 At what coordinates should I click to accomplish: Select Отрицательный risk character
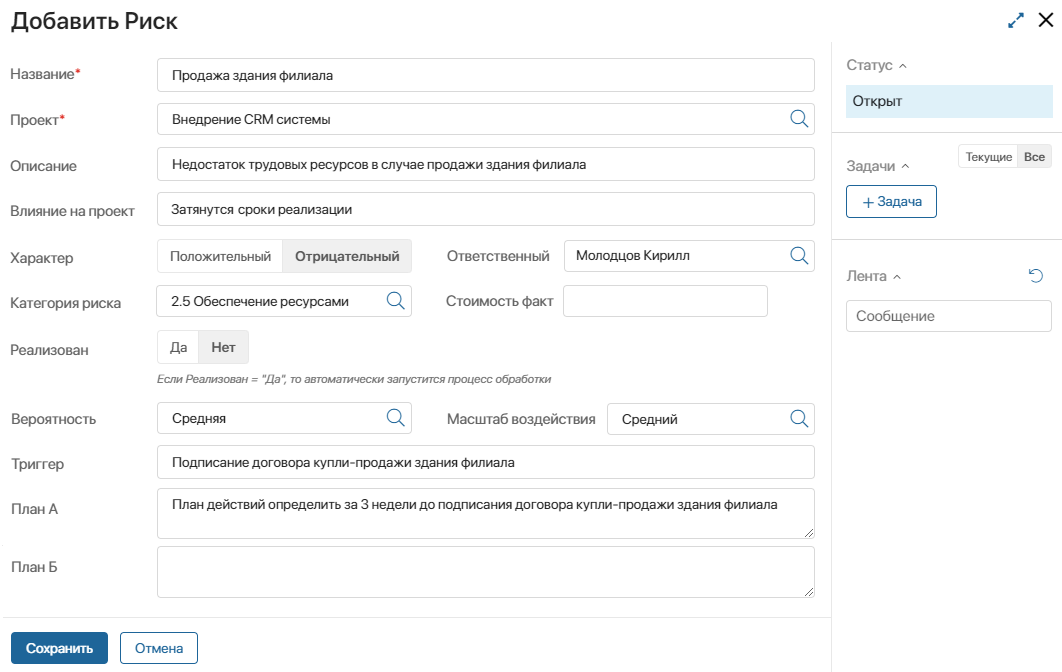347,256
